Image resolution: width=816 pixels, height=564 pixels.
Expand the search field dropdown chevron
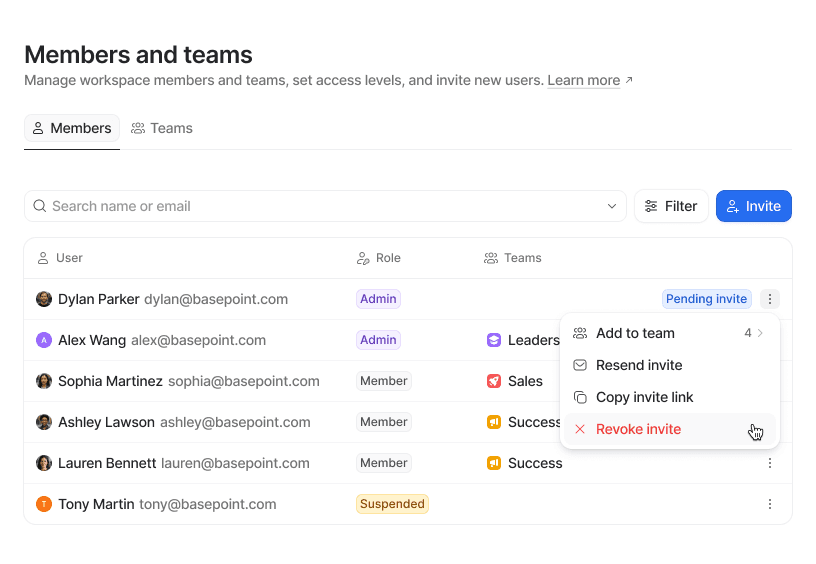[612, 206]
